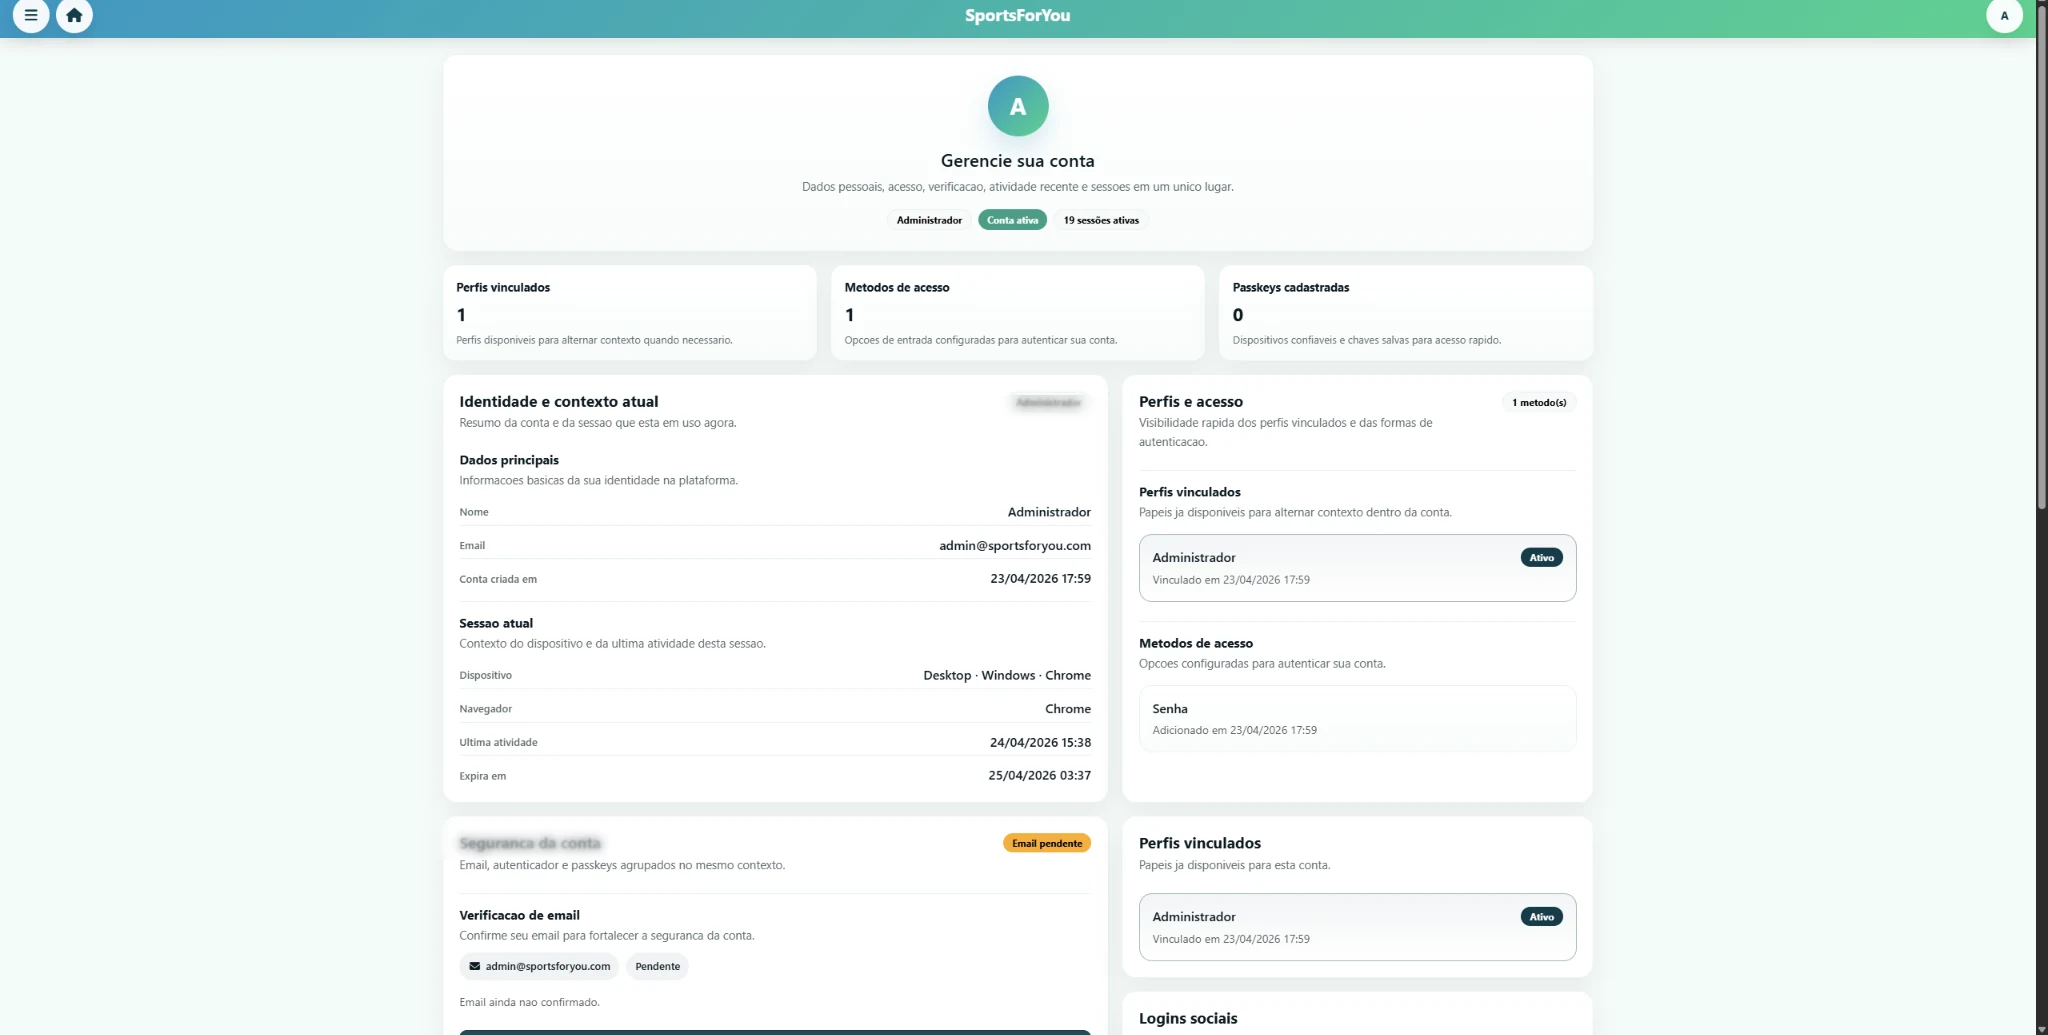Click the green Conta ativa badge
The image size is (2048, 1035).
(x=1012, y=220)
